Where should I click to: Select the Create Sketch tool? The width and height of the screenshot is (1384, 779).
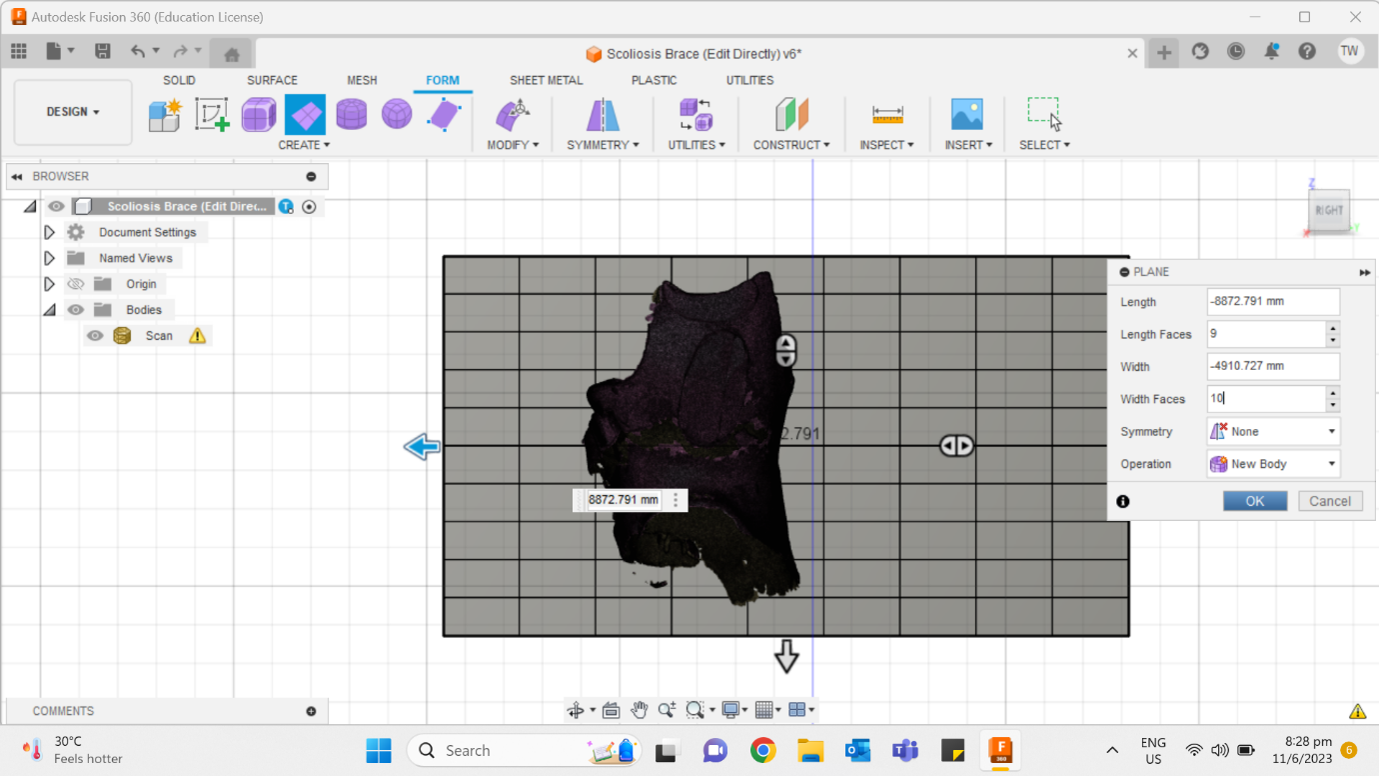212,115
